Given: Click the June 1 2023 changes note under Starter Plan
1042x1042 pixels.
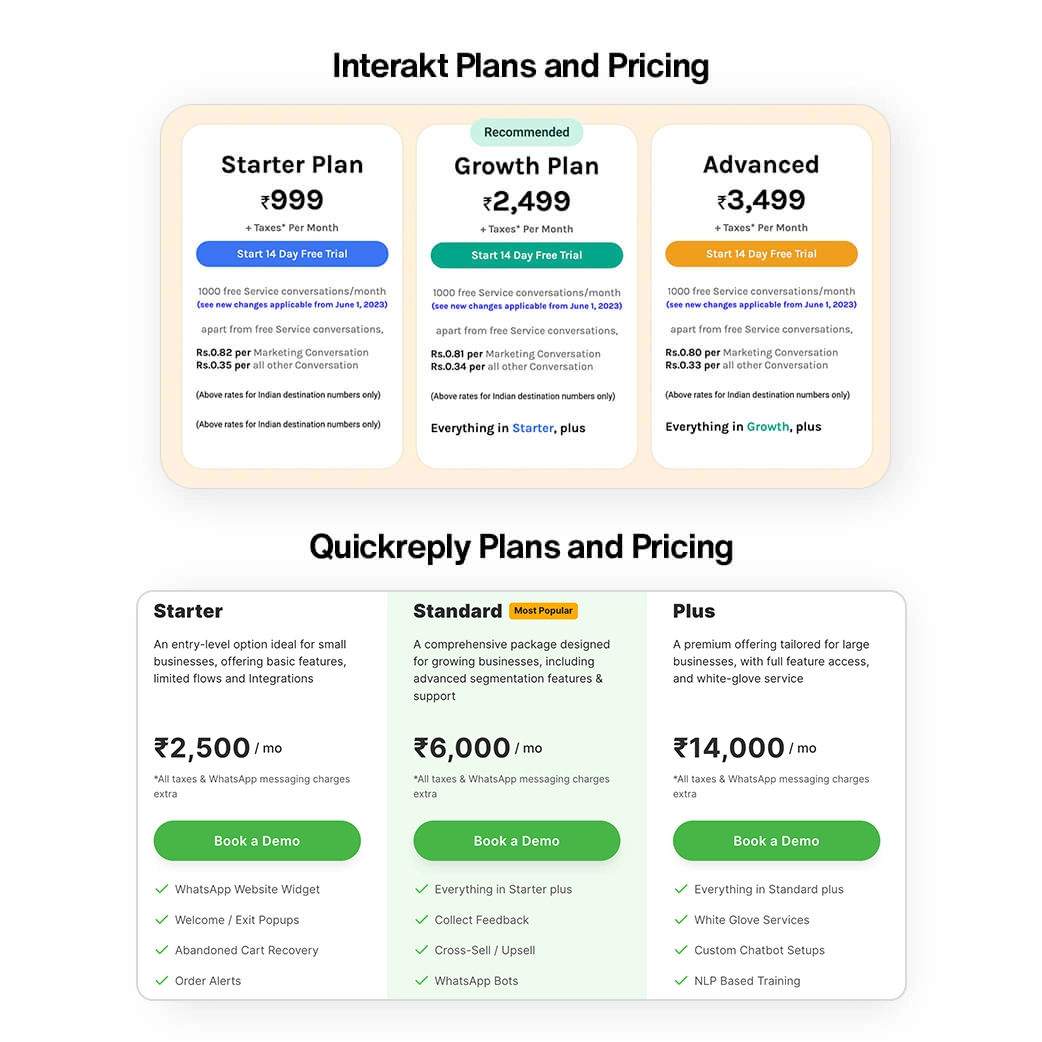Looking at the screenshot, I should coord(291,303).
